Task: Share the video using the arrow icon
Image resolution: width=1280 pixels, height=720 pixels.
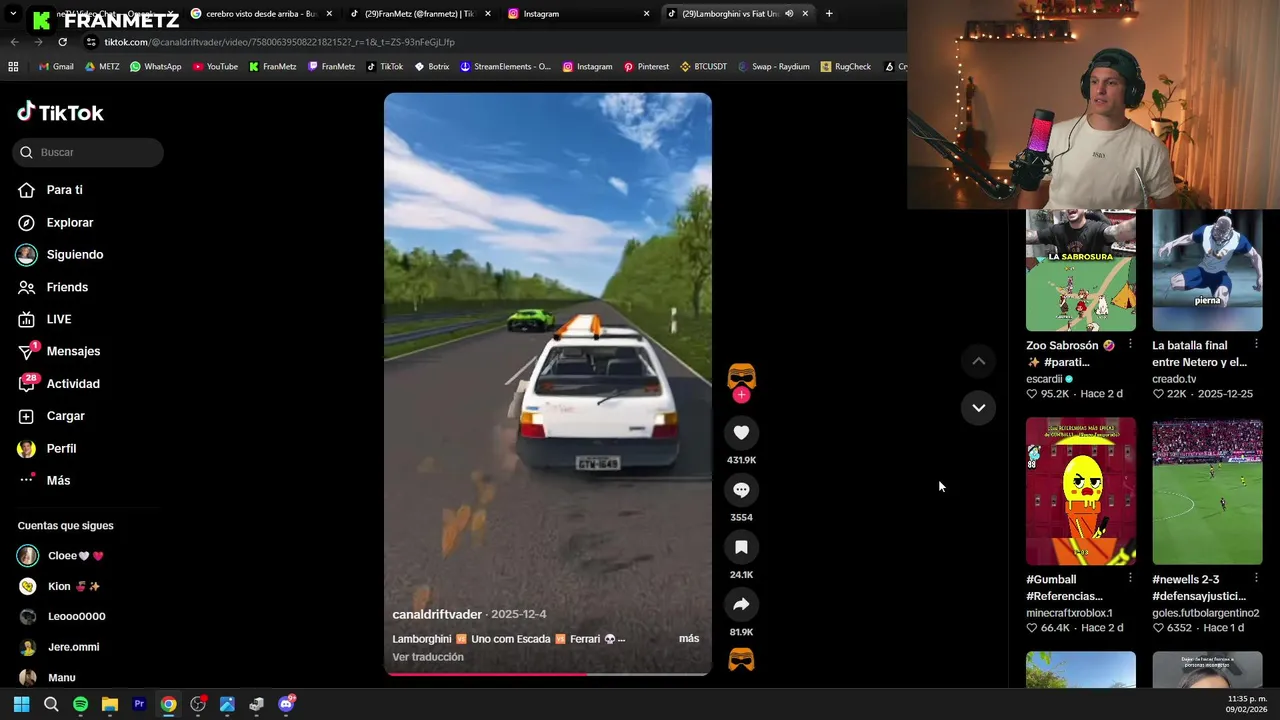Action: point(741,604)
